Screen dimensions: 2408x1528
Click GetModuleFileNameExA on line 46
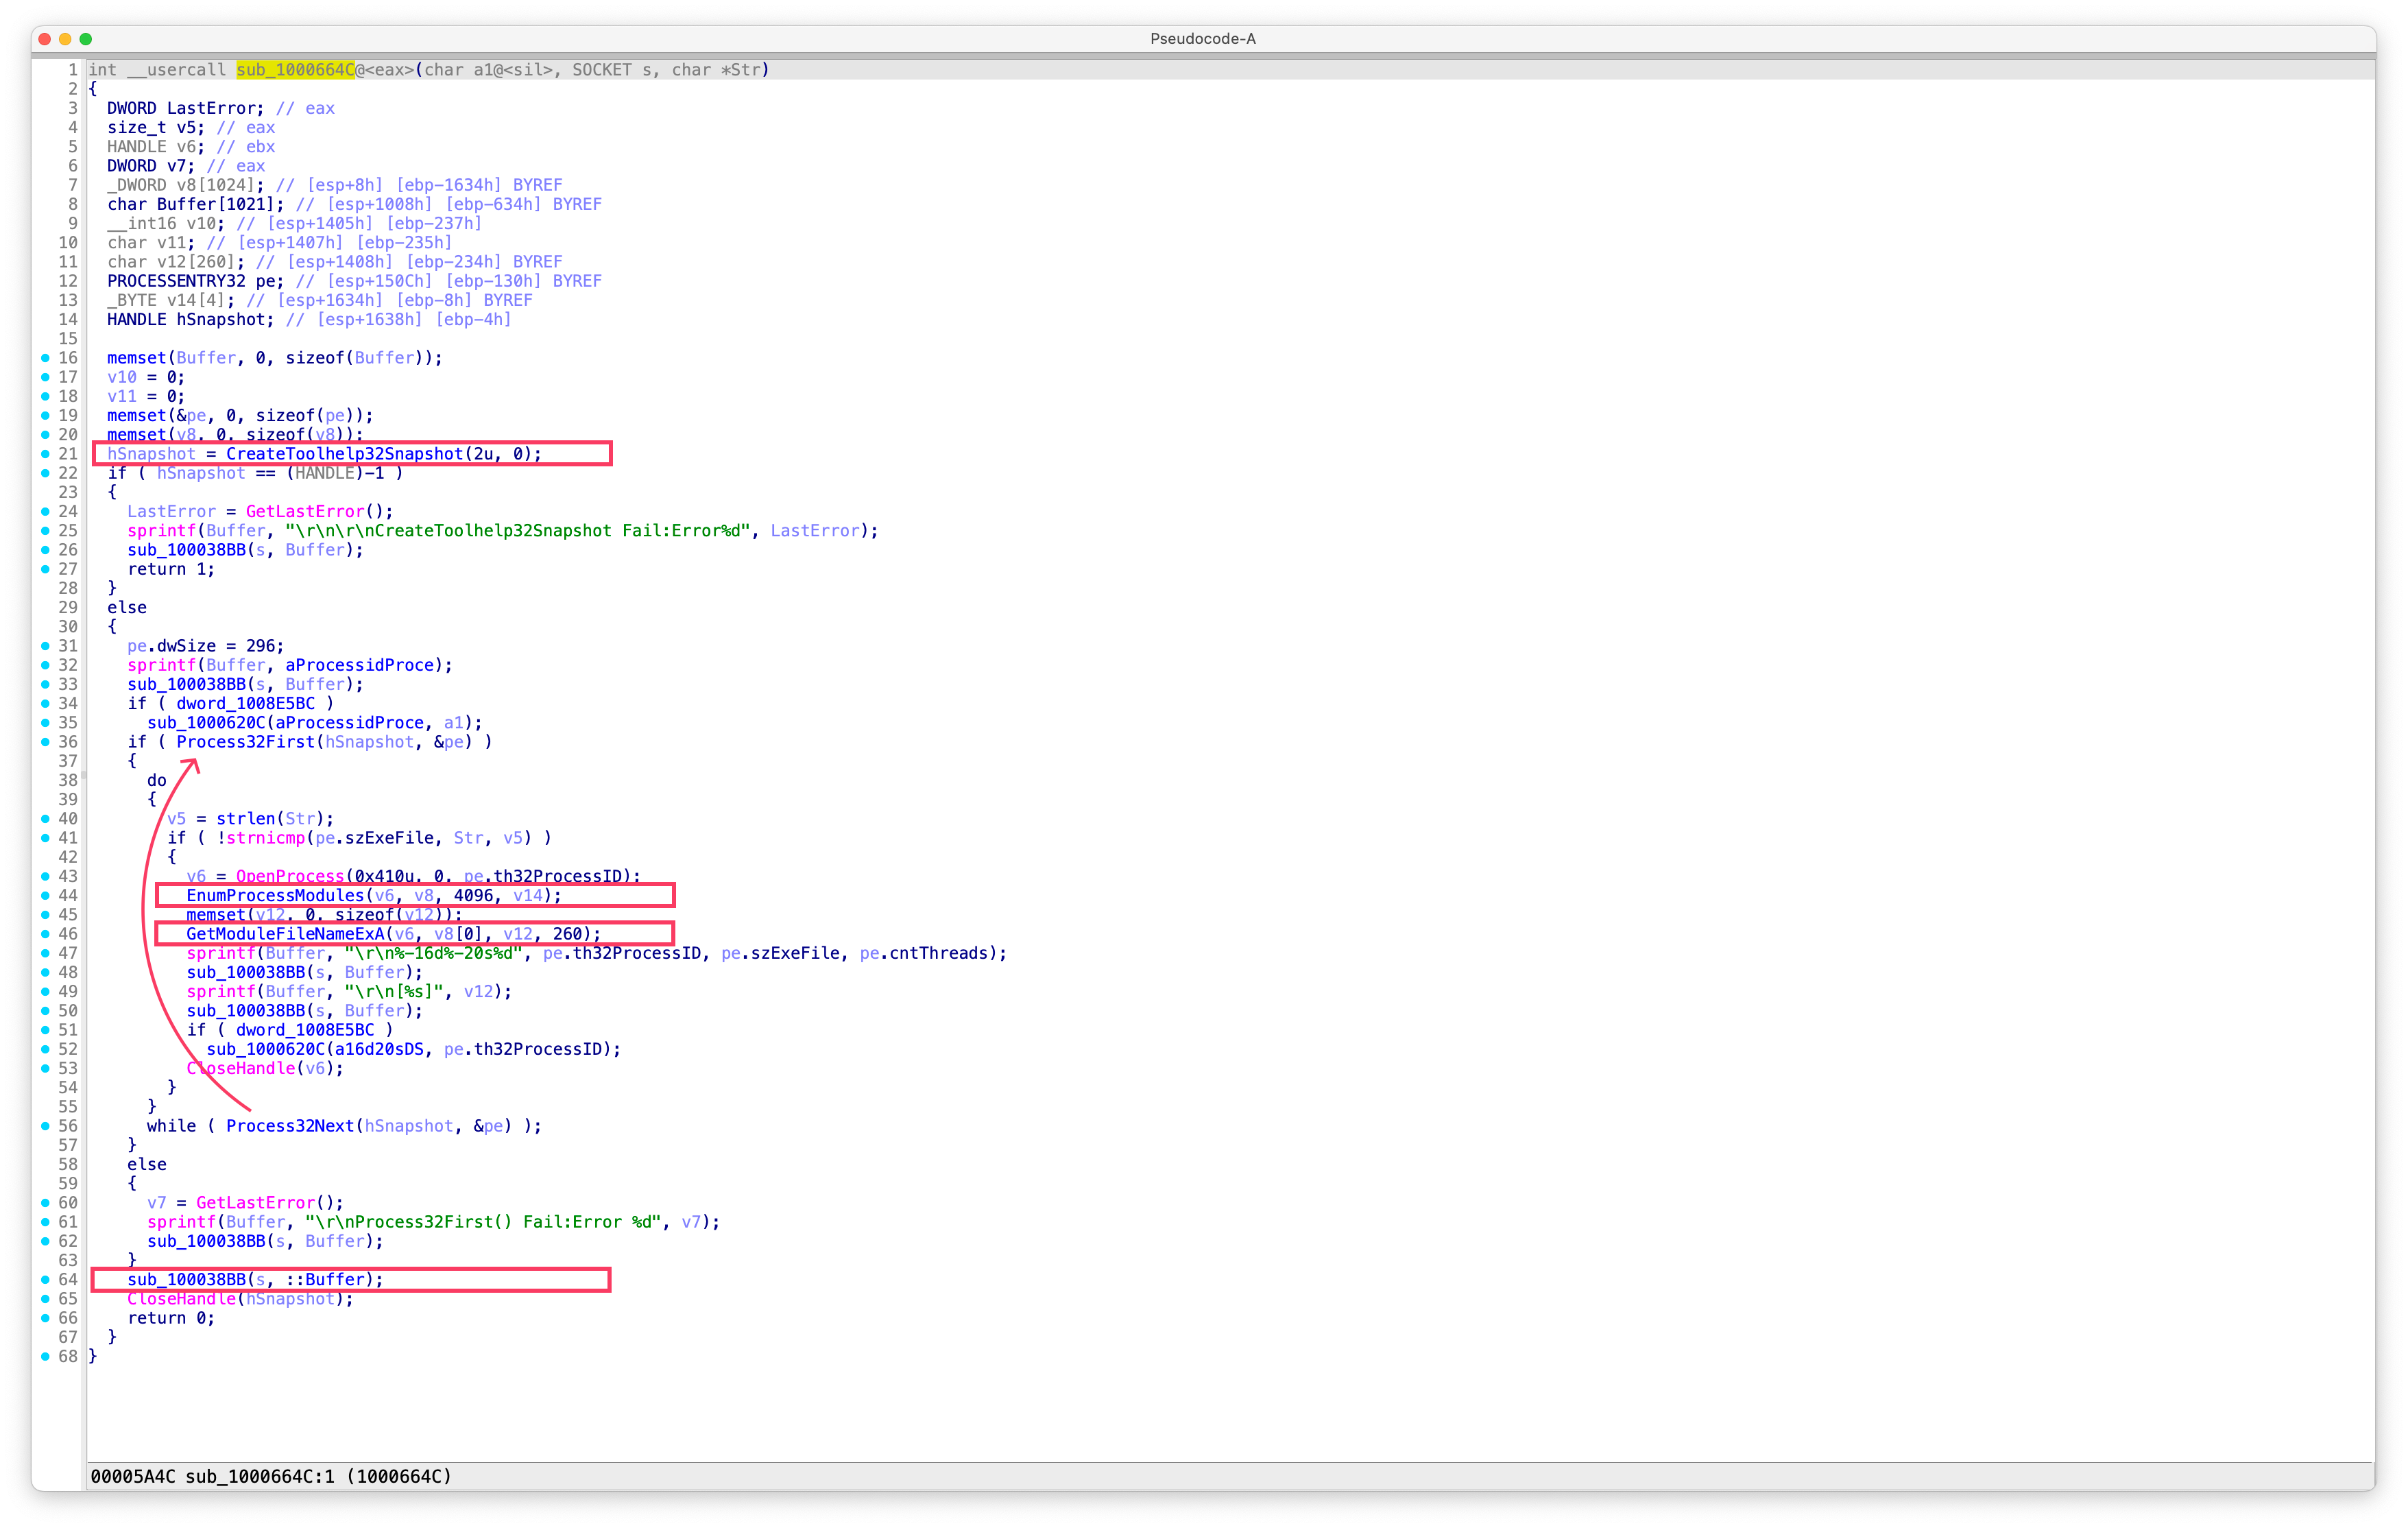point(285,934)
